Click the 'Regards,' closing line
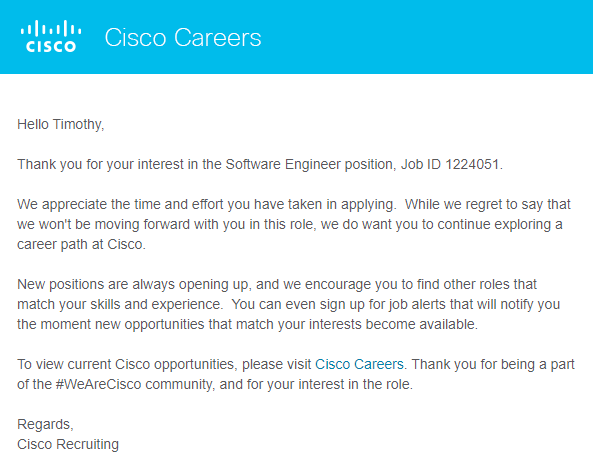The width and height of the screenshot is (593, 471). tap(45, 424)
